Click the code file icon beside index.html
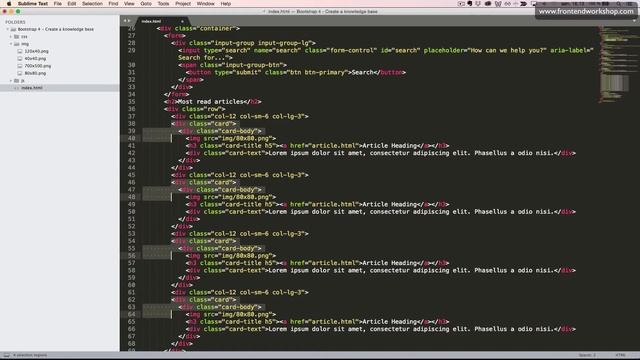 point(17,88)
